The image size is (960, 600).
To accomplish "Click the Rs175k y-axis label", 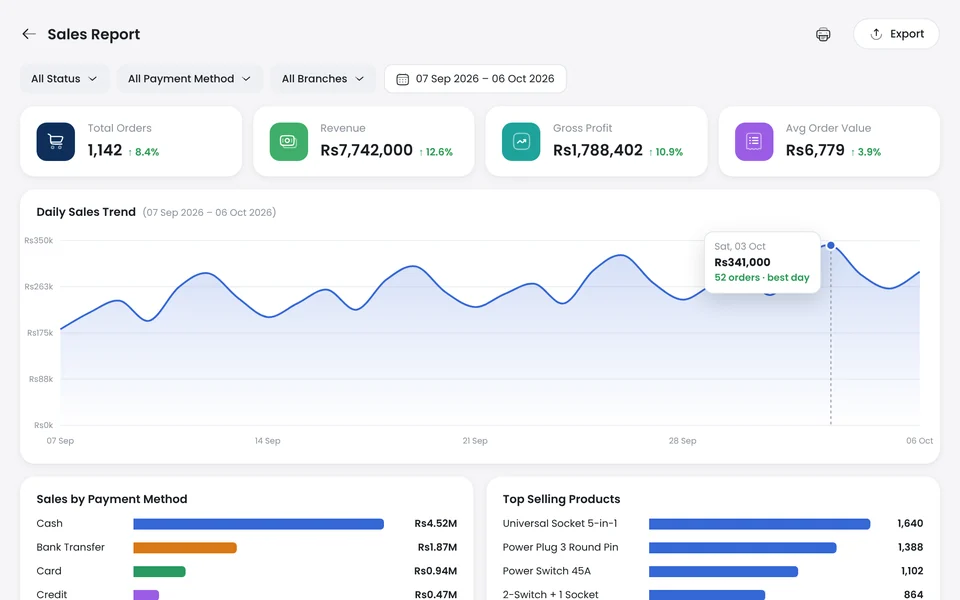I will [x=40, y=333].
